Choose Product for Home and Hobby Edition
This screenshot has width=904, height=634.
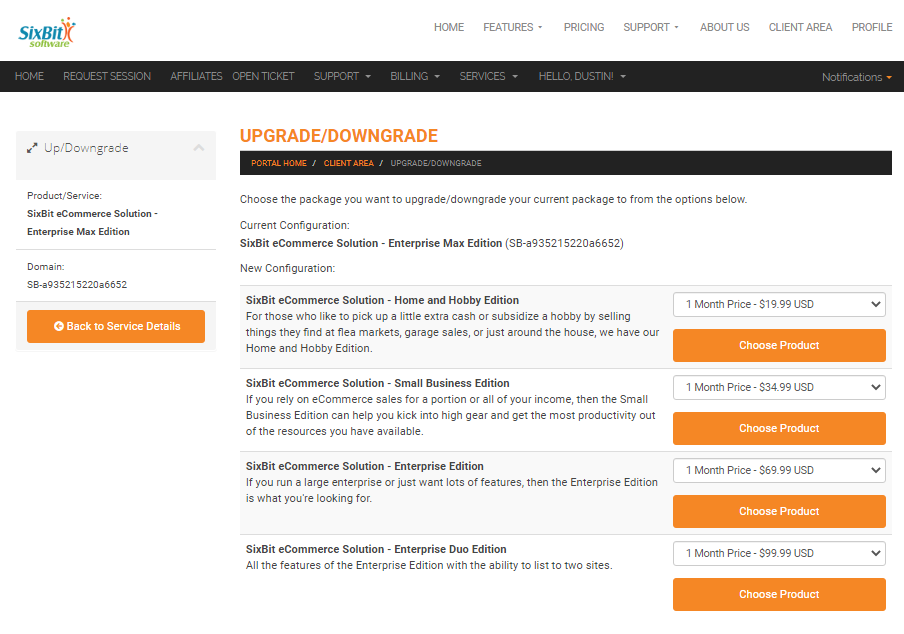[x=779, y=345]
